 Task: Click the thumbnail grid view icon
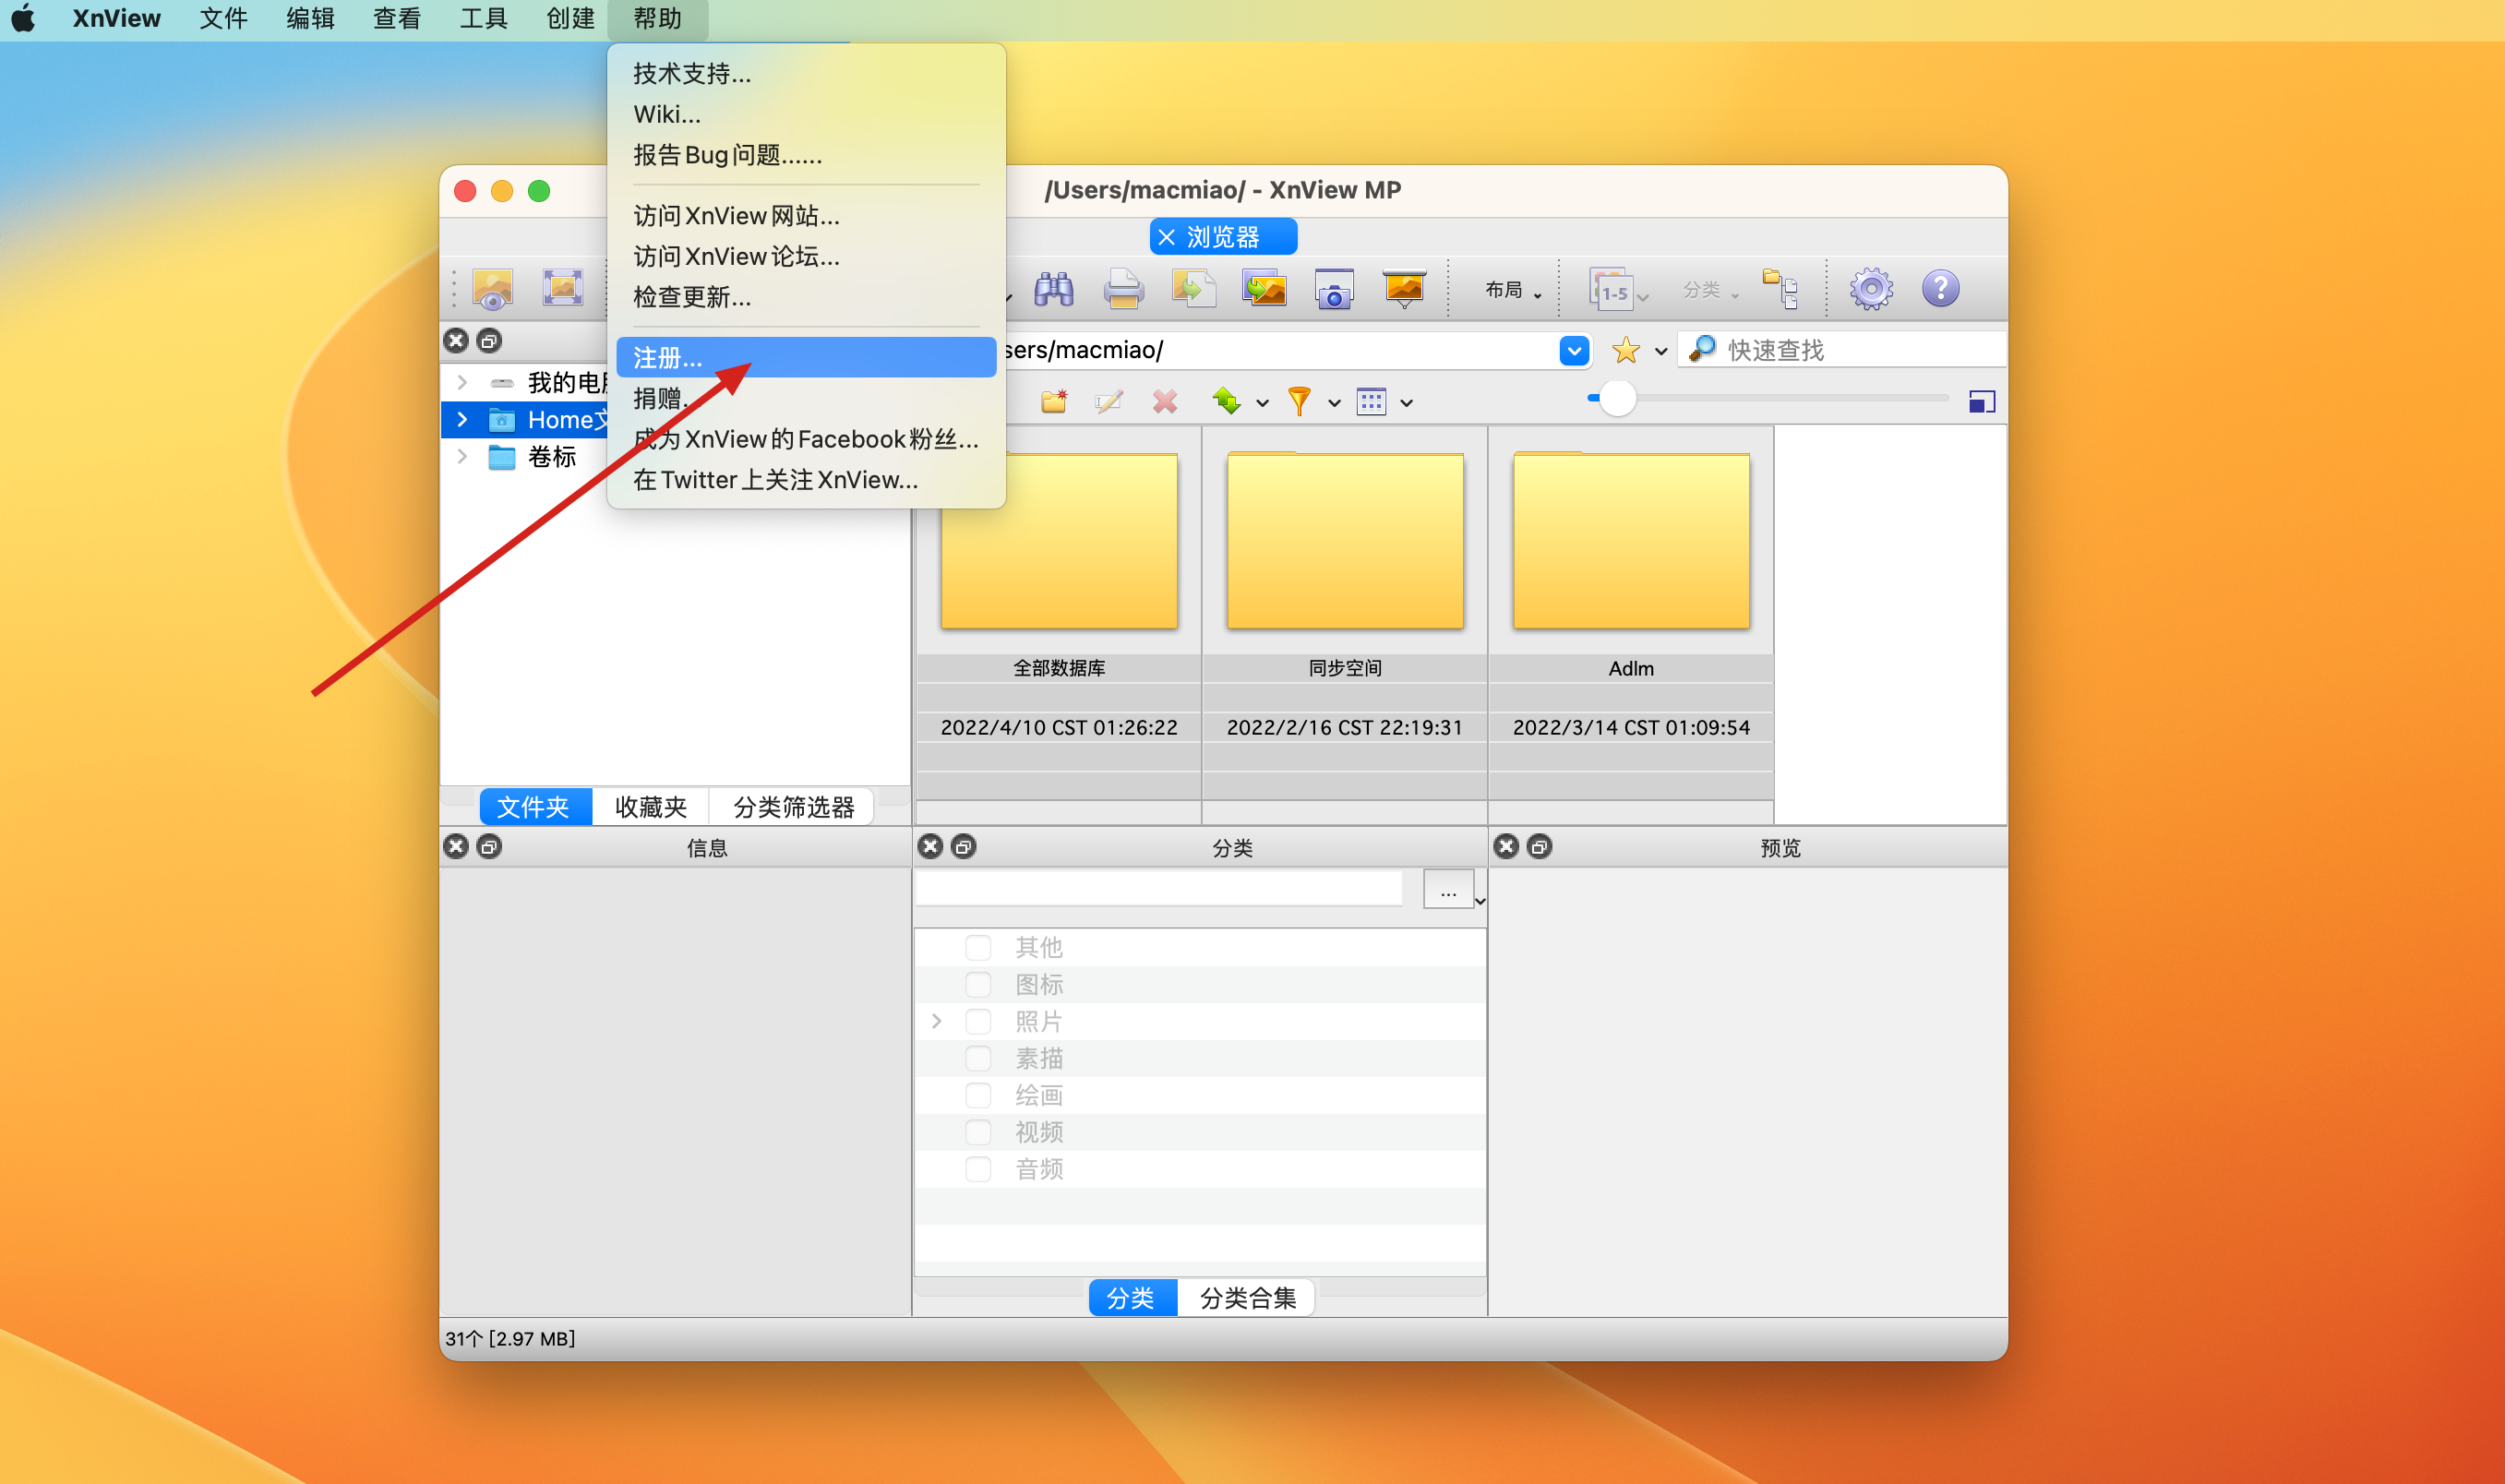point(1371,401)
